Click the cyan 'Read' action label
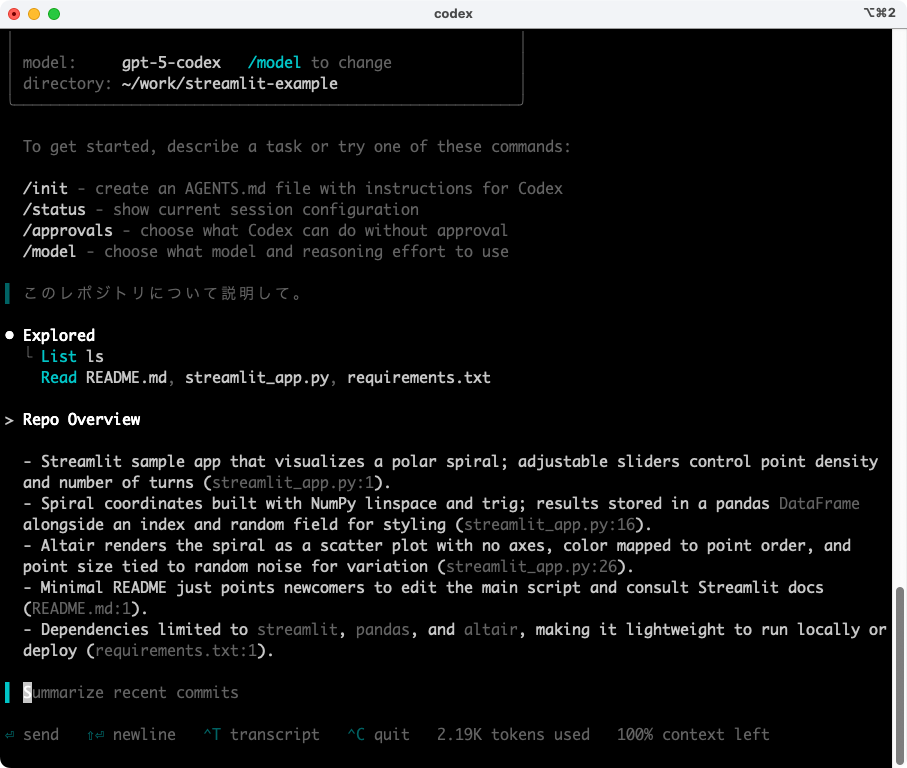 click(x=58, y=378)
